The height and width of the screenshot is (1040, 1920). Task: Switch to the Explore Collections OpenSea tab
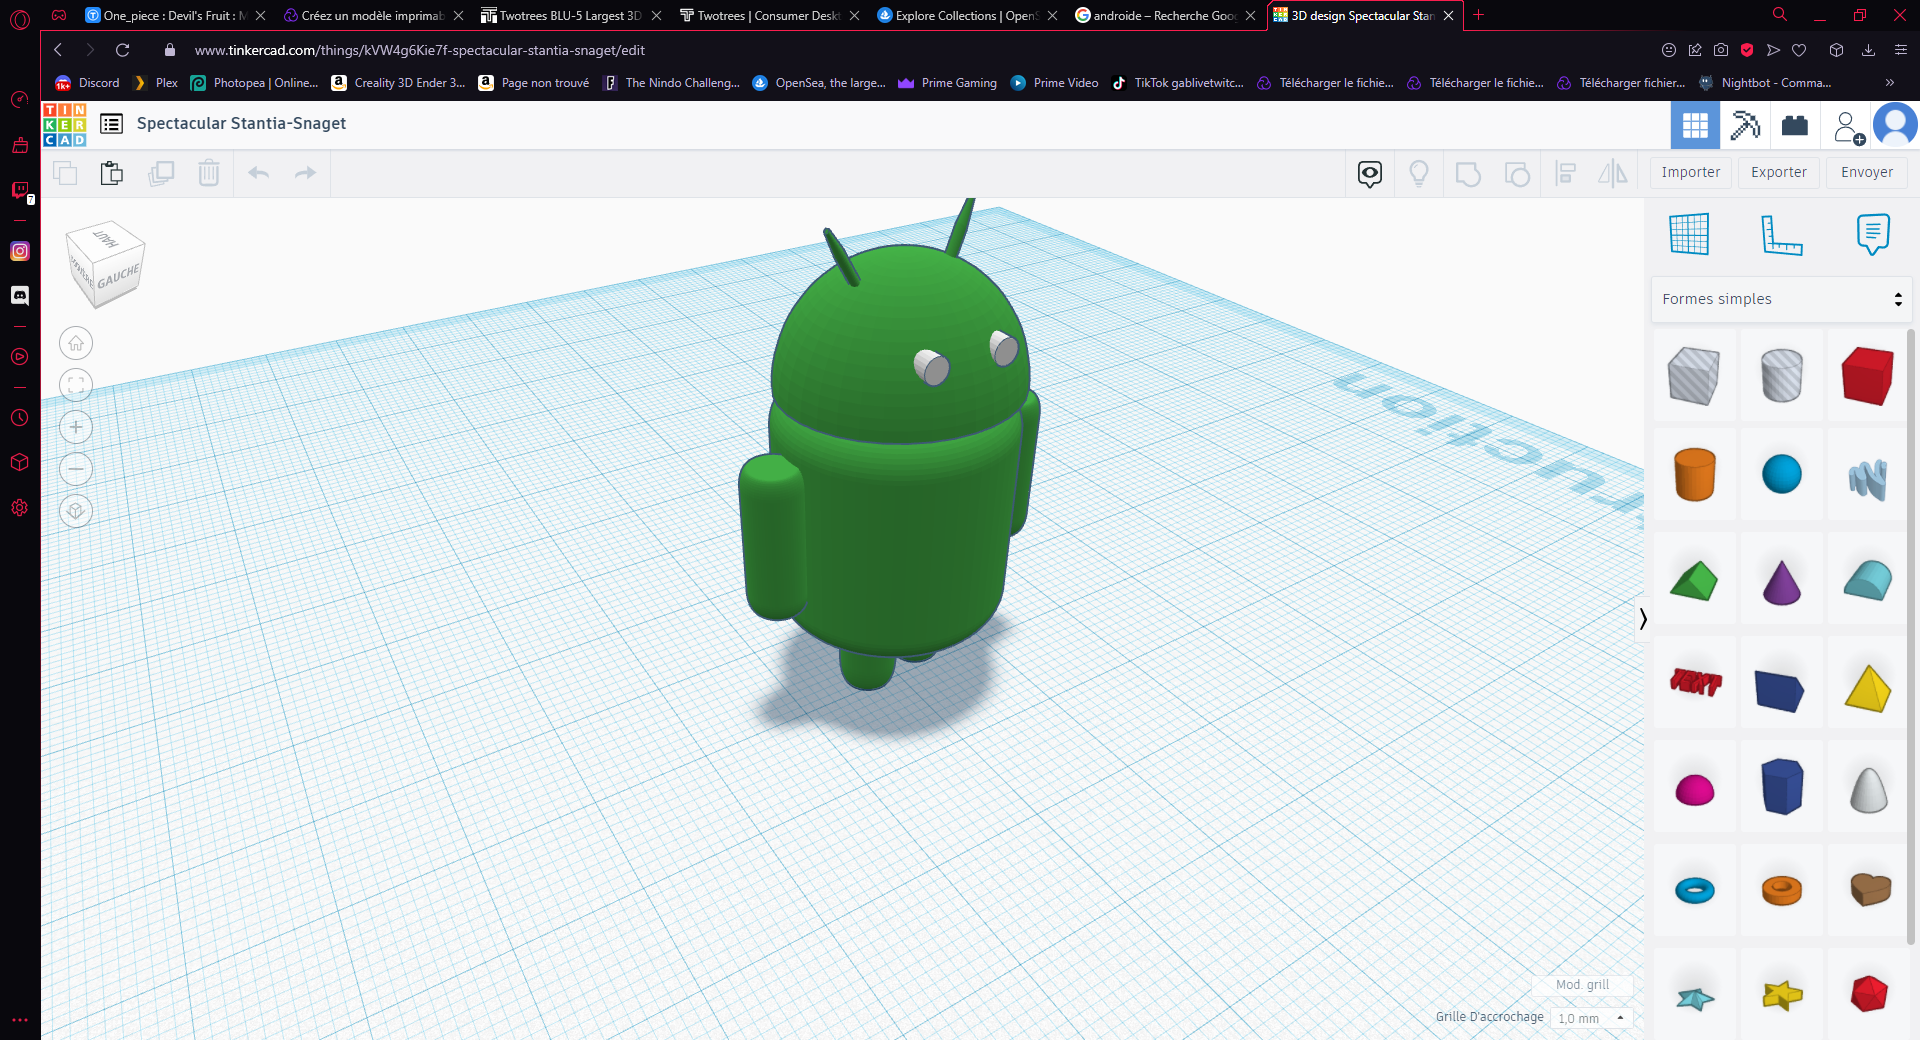point(960,15)
